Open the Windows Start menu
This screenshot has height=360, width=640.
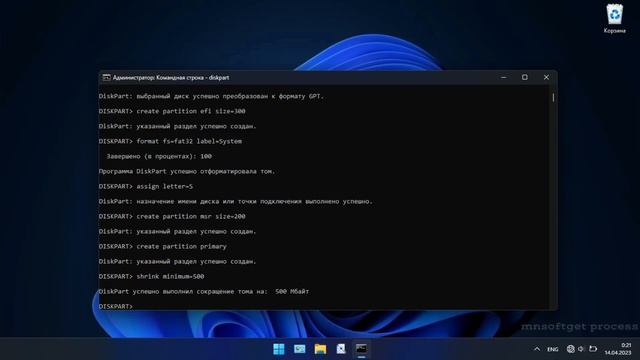(279, 349)
